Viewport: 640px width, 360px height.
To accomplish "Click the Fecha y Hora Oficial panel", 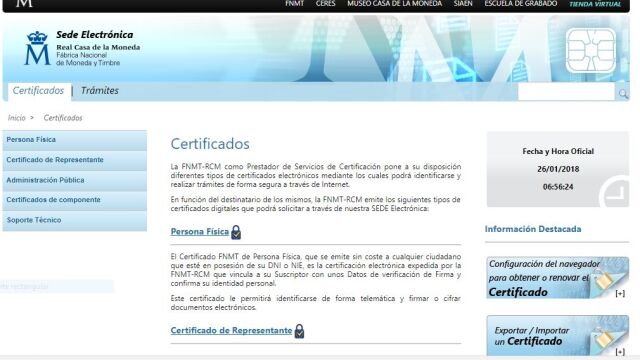I will point(558,169).
